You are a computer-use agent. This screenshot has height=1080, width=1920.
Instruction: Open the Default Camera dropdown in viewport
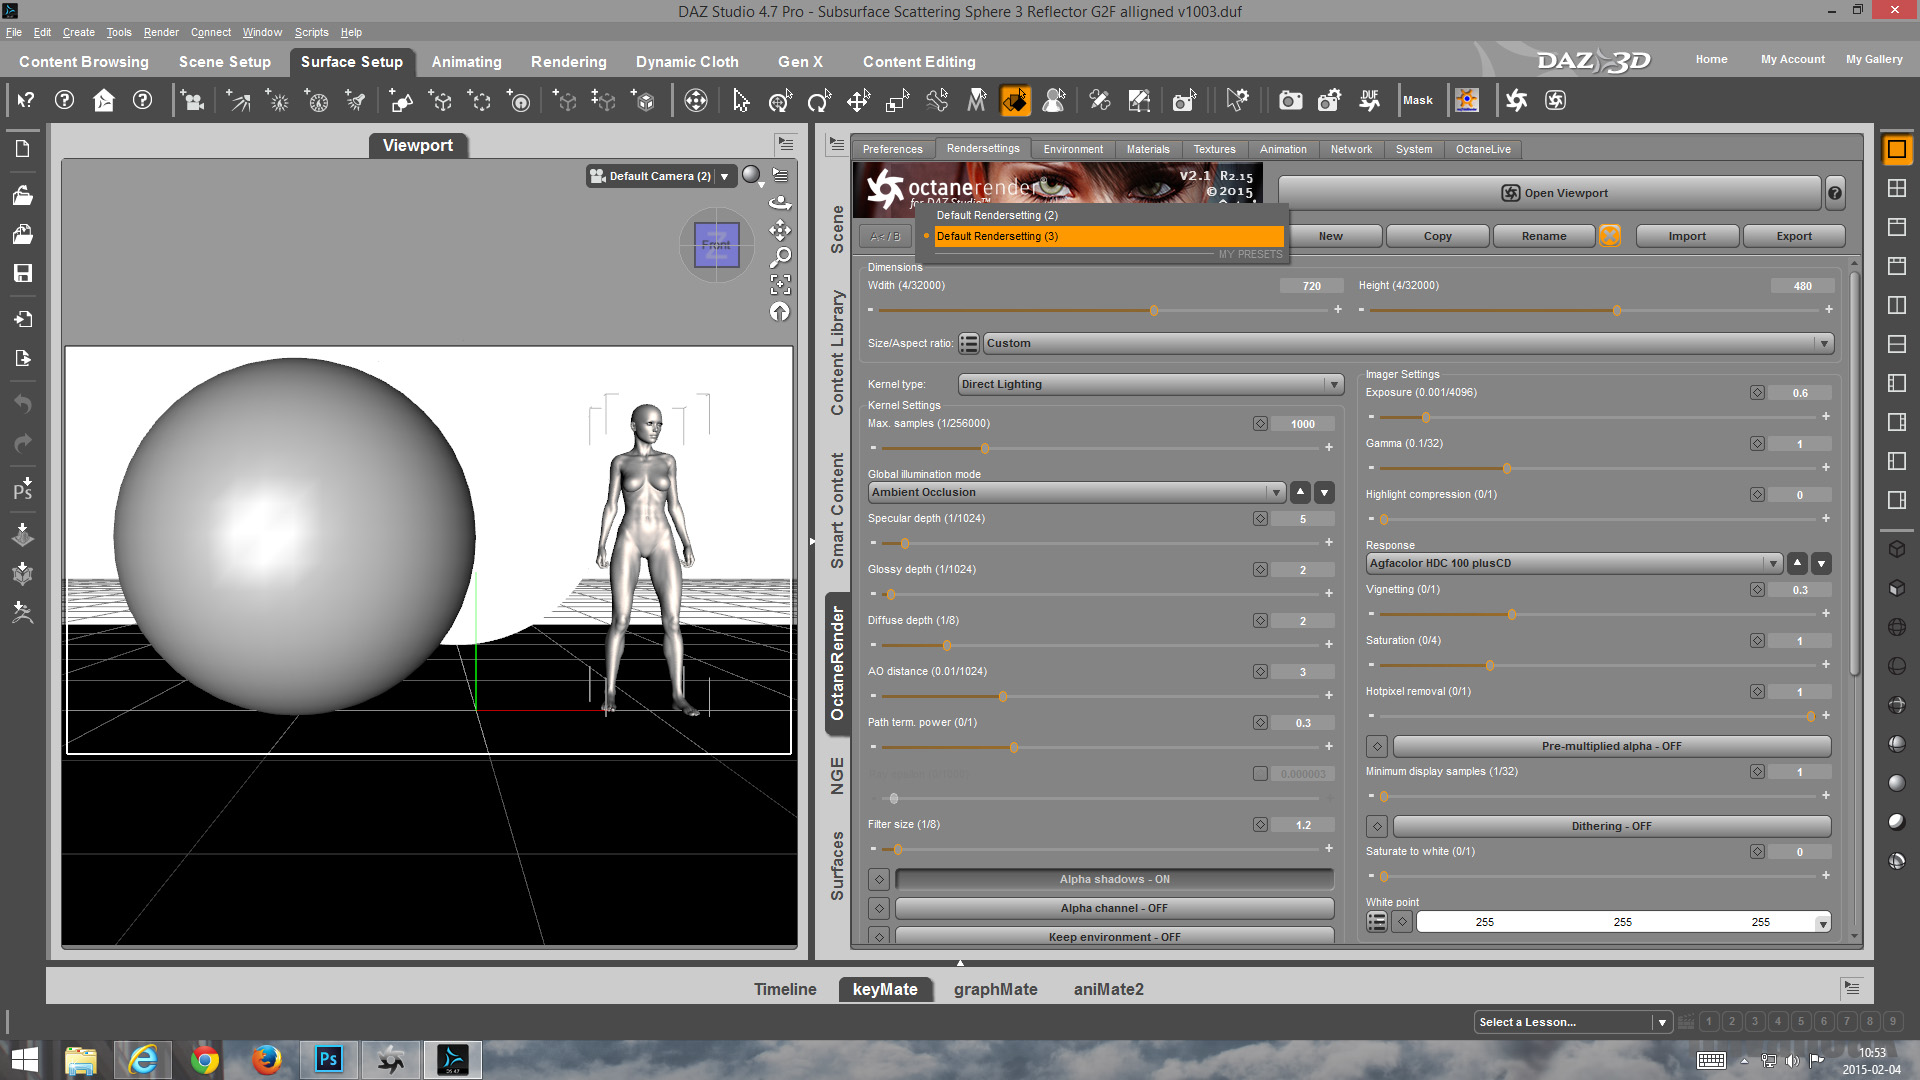[661, 176]
